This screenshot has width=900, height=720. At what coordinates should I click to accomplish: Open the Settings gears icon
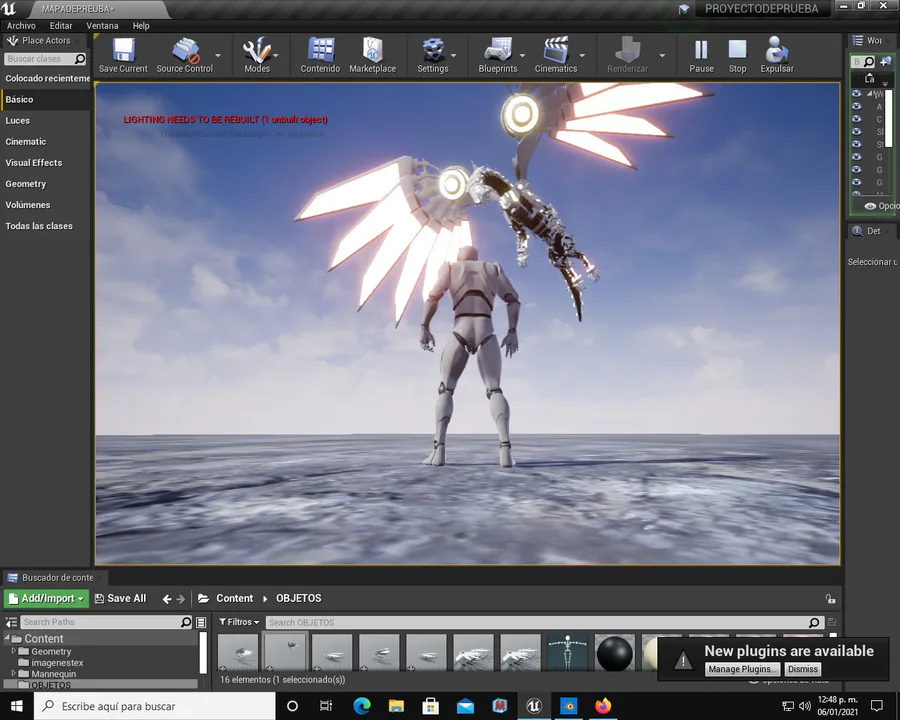pyautogui.click(x=433, y=50)
